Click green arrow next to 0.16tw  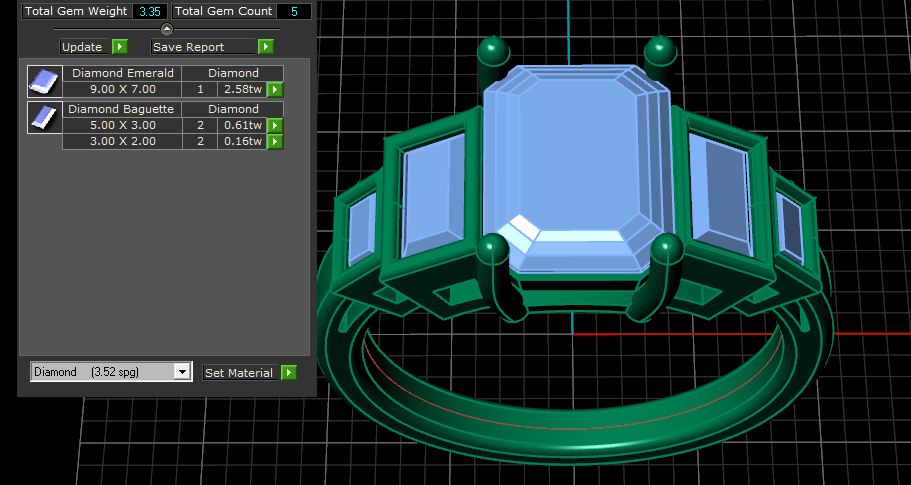(x=275, y=142)
